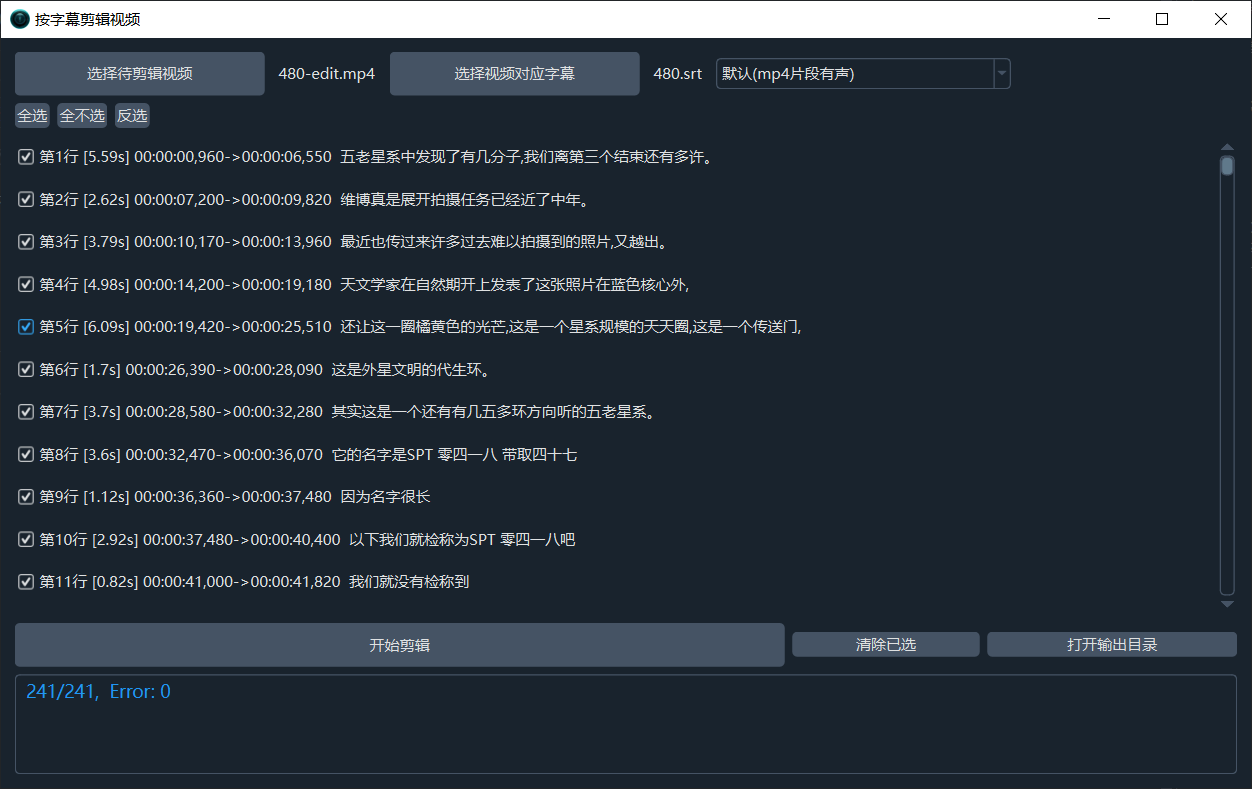Click 反选 to invert selection

pyautogui.click(x=132, y=116)
